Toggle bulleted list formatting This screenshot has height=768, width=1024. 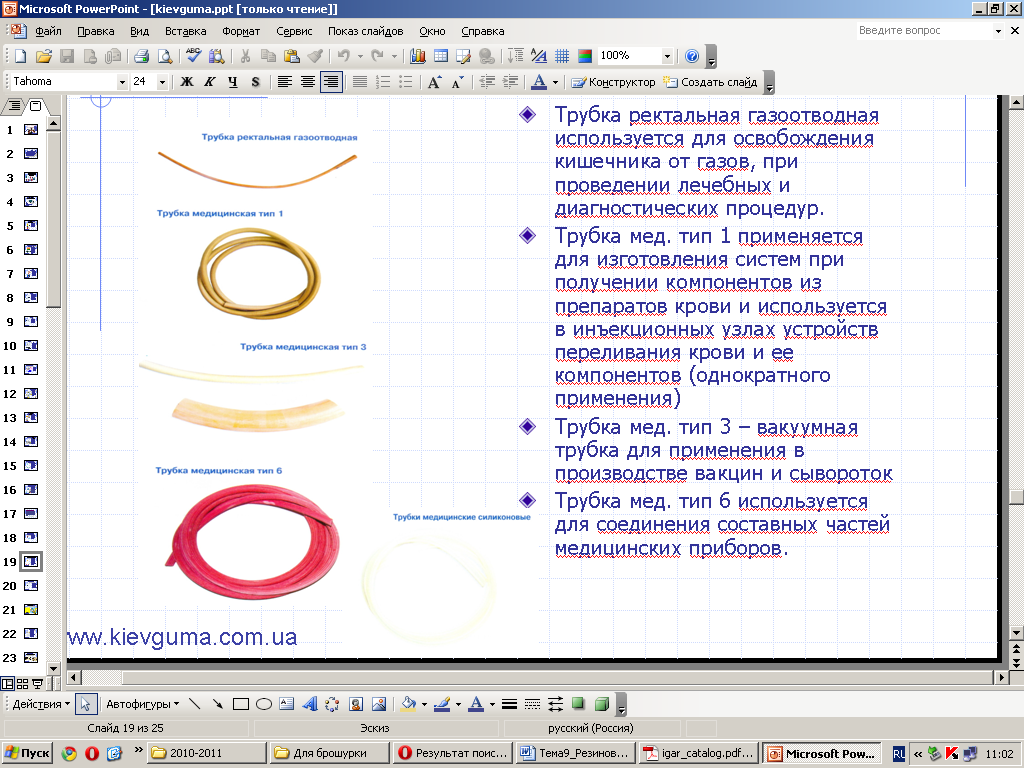click(x=406, y=82)
